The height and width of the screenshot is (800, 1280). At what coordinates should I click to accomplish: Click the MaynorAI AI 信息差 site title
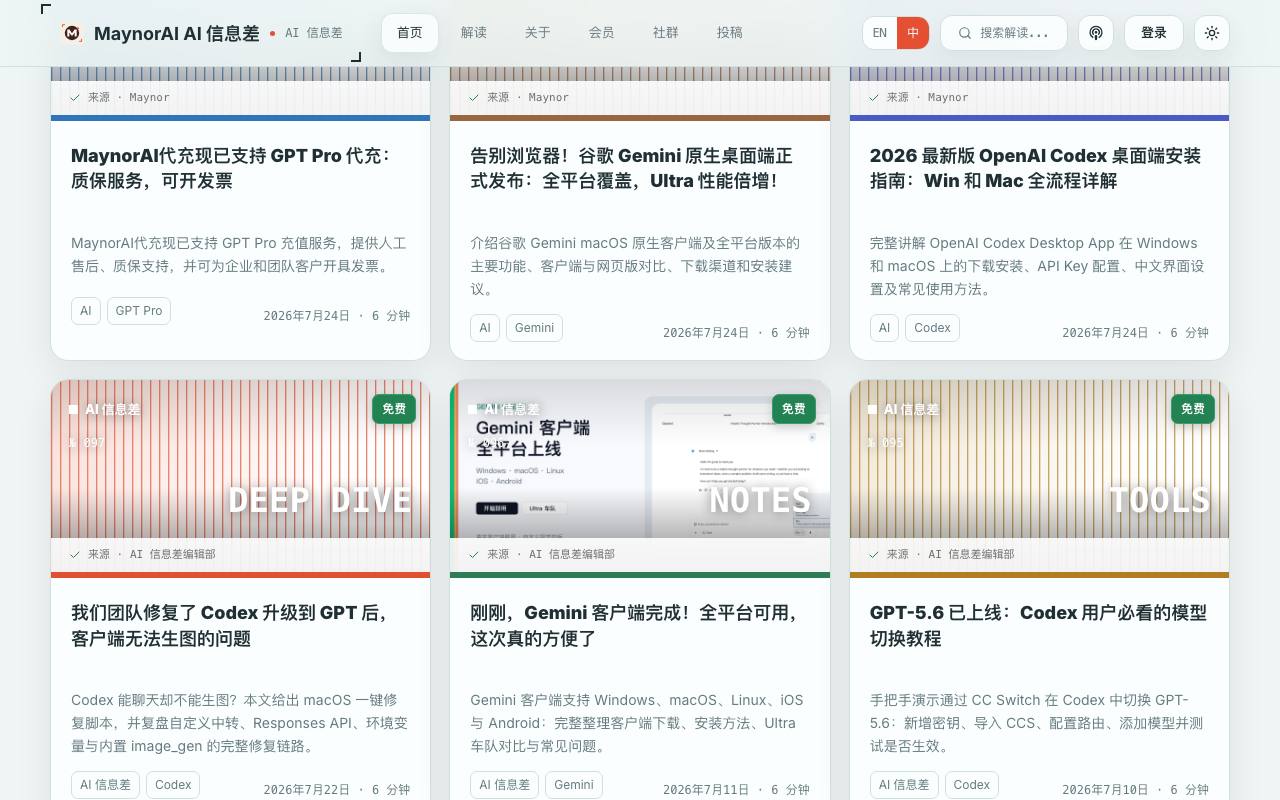pyautogui.click(x=177, y=33)
